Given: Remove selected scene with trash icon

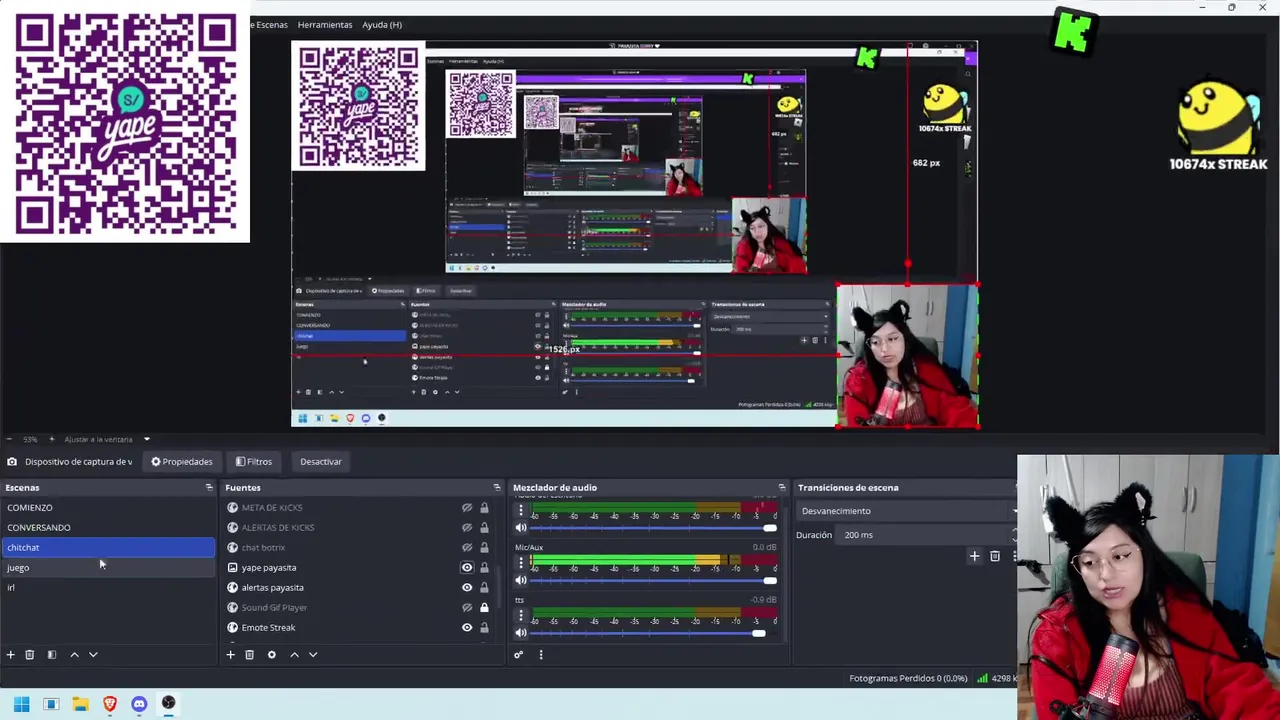Looking at the screenshot, I should 30,654.
